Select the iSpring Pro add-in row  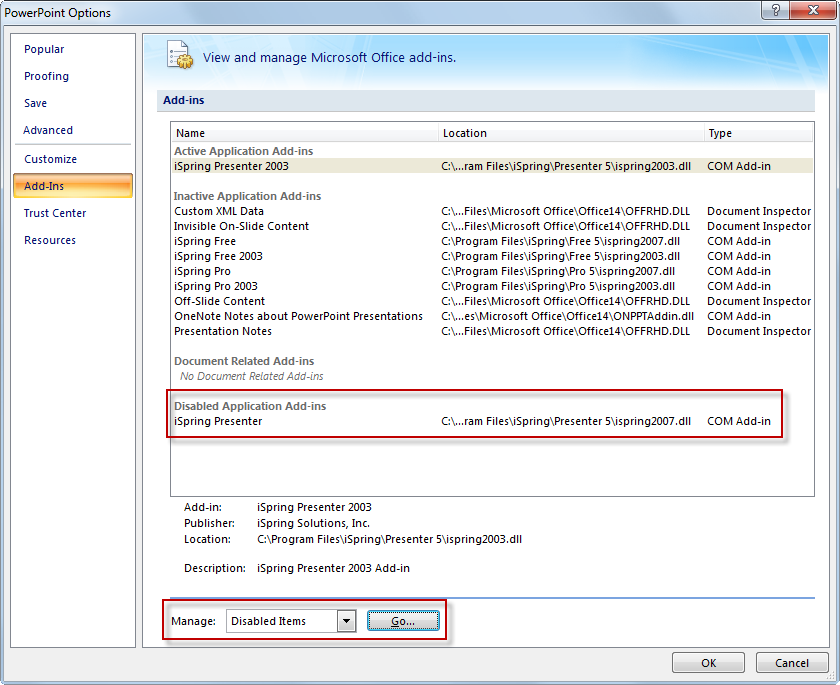click(x=492, y=271)
